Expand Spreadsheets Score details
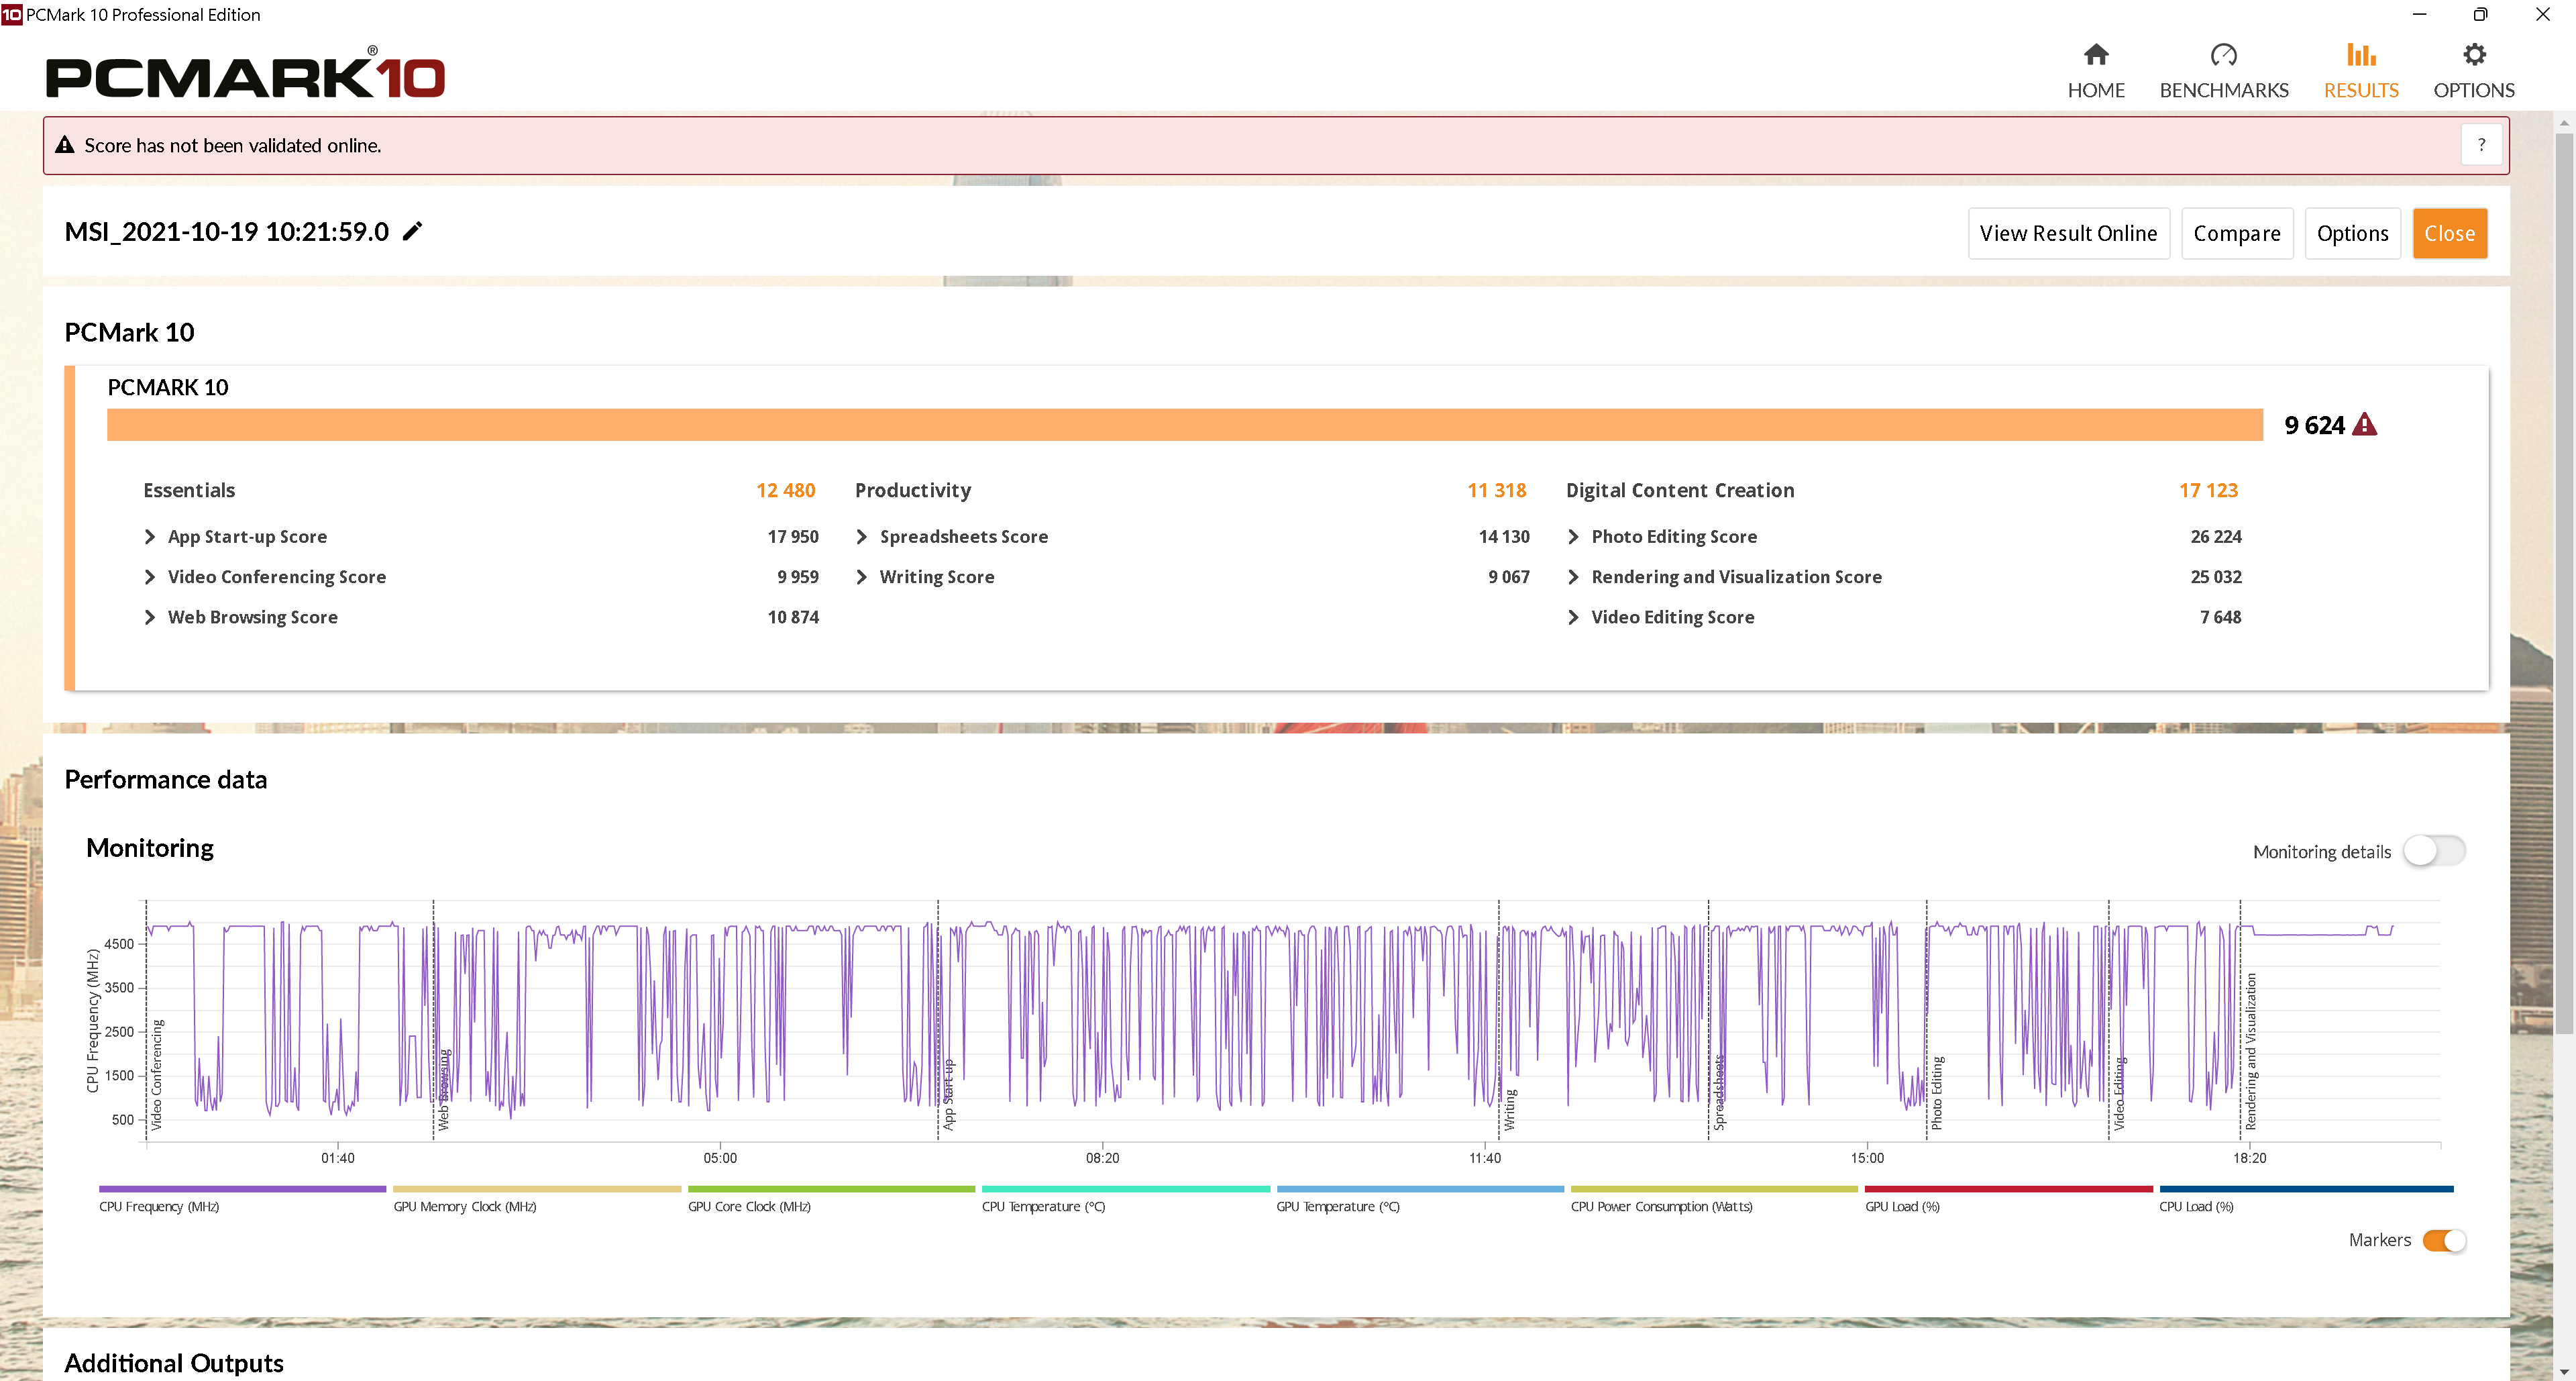Screen dimensions: 2576x1381 pos(862,537)
